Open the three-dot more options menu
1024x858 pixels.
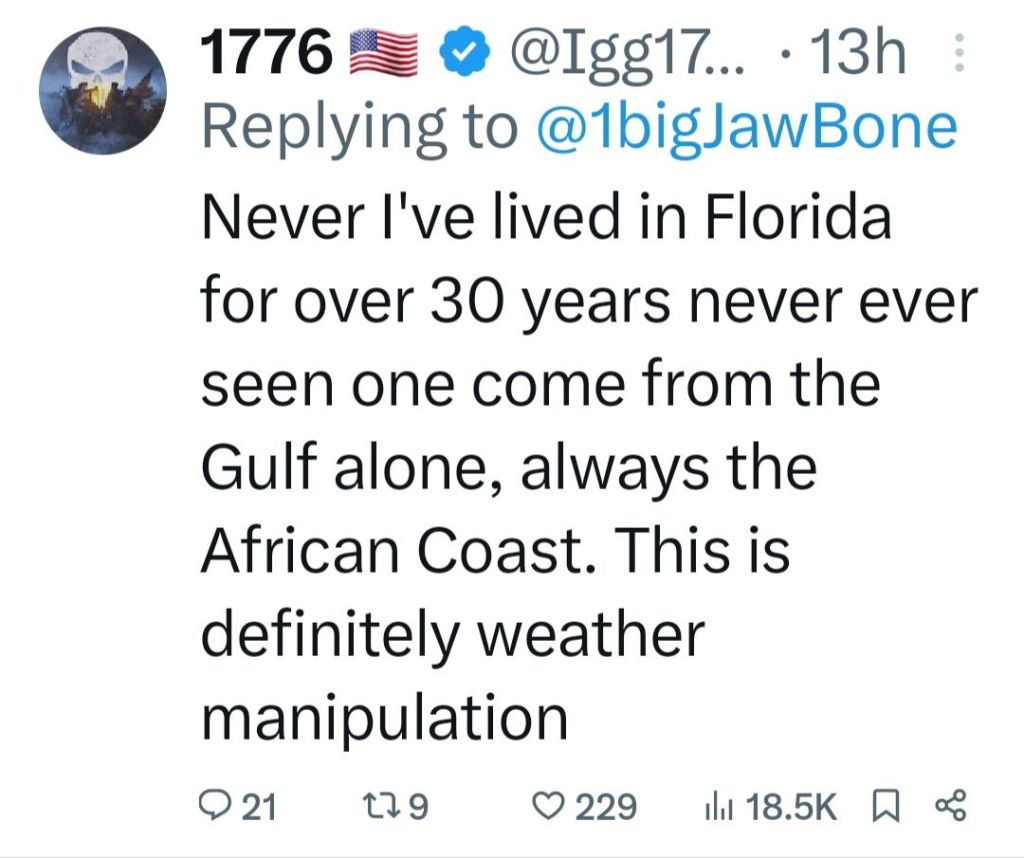point(958,53)
